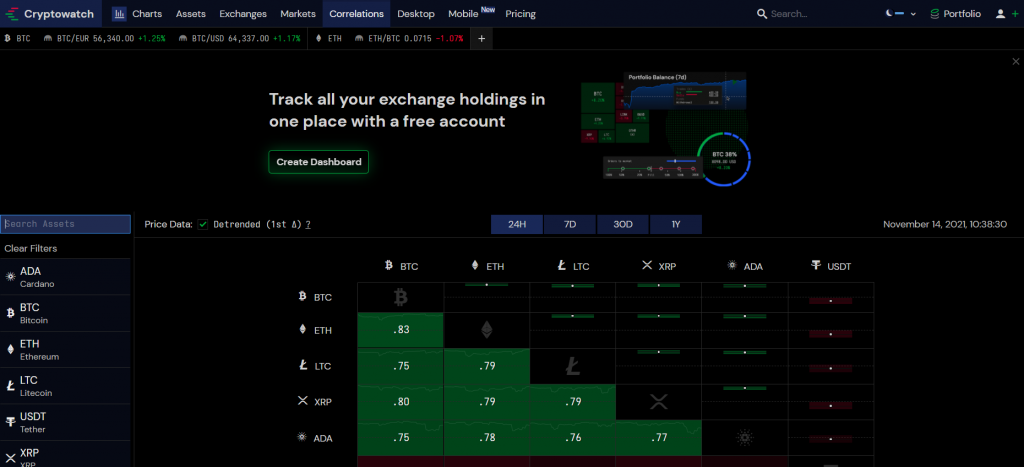Click the Litecoin logo diagonal cell
The image size is (1024, 467).
click(x=573, y=366)
